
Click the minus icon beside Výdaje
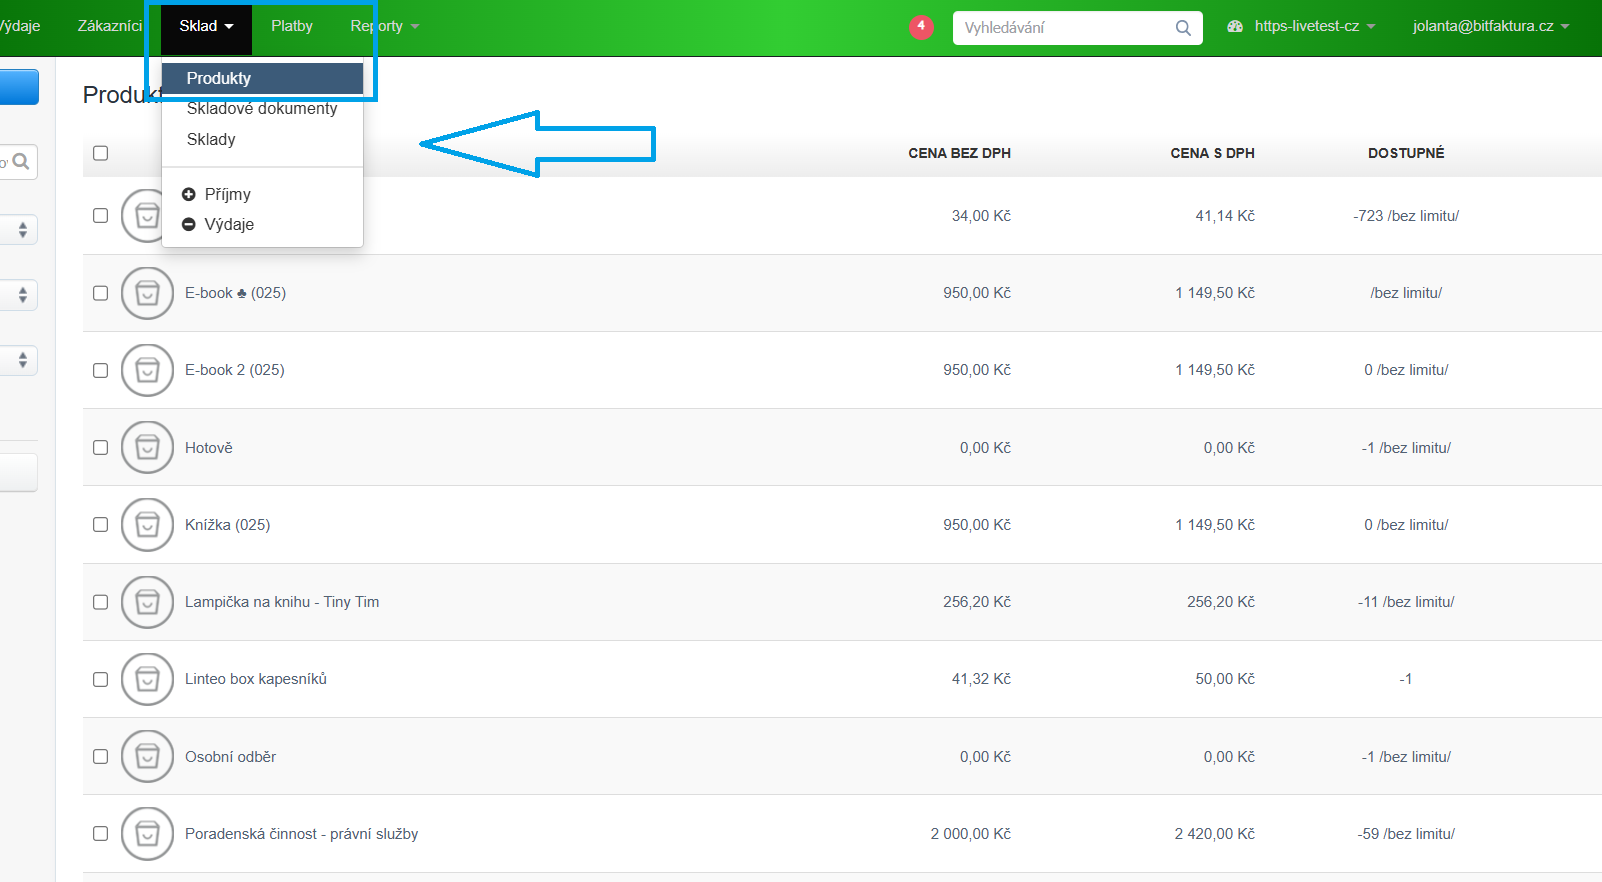[189, 224]
